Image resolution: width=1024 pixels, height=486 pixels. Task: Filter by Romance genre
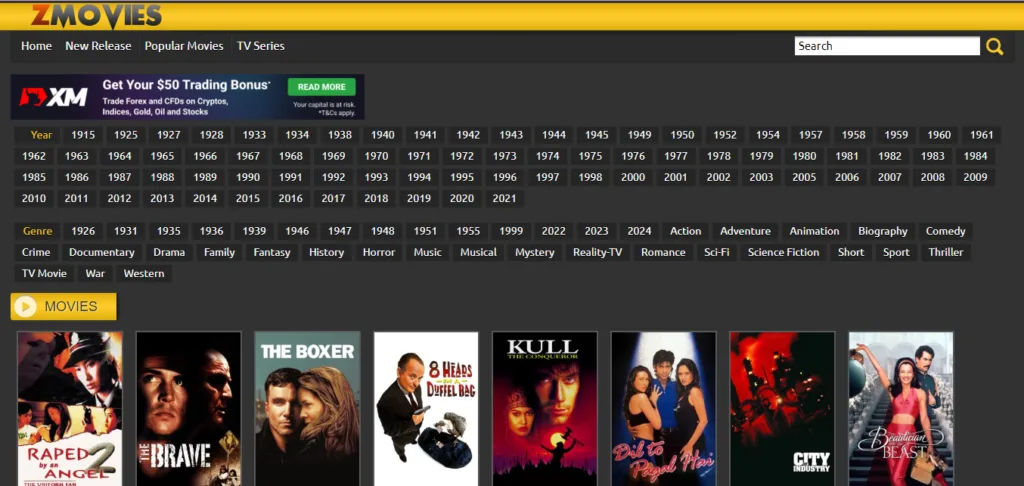click(x=663, y=252)
